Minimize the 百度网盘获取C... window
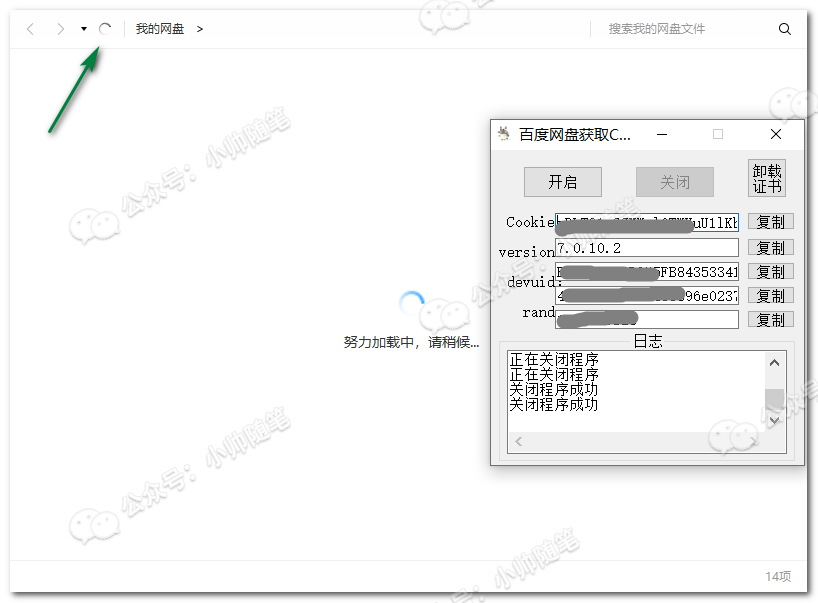The height and width of the screenshot is (603, 818). tap(662, 135)
